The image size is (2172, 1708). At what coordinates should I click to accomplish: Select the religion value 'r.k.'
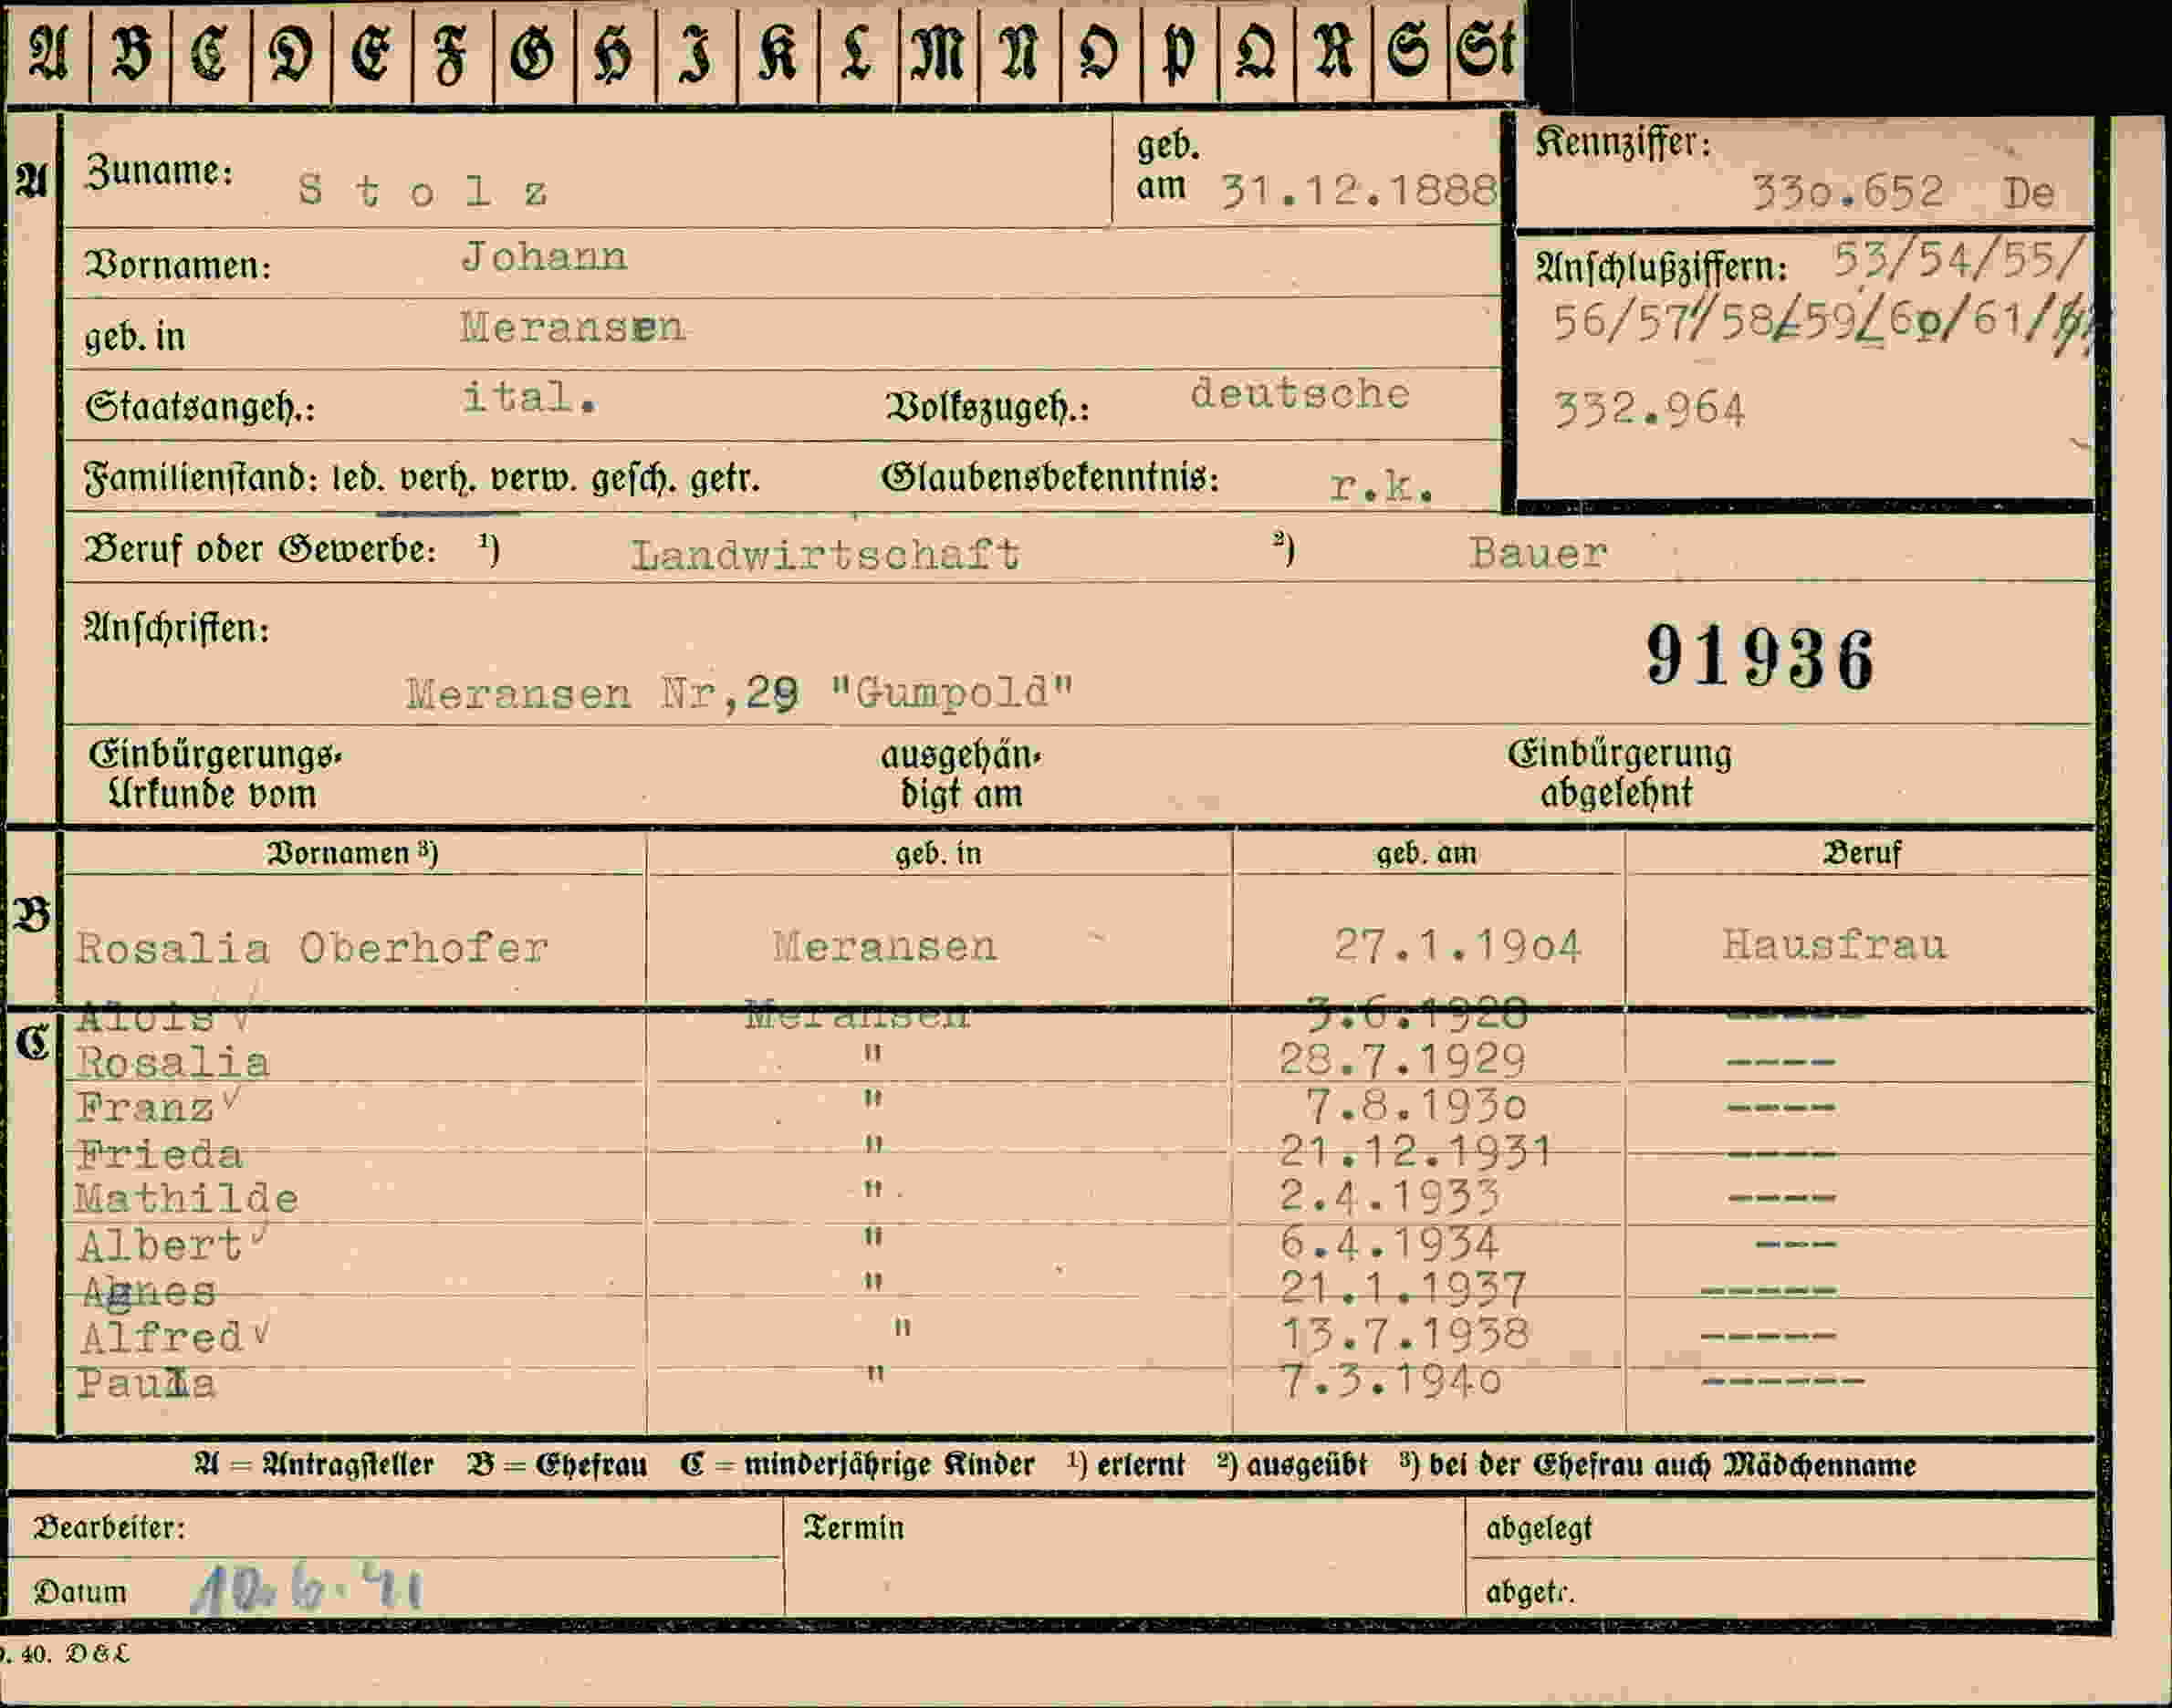pyautogui.click(x=1382, y=487)
